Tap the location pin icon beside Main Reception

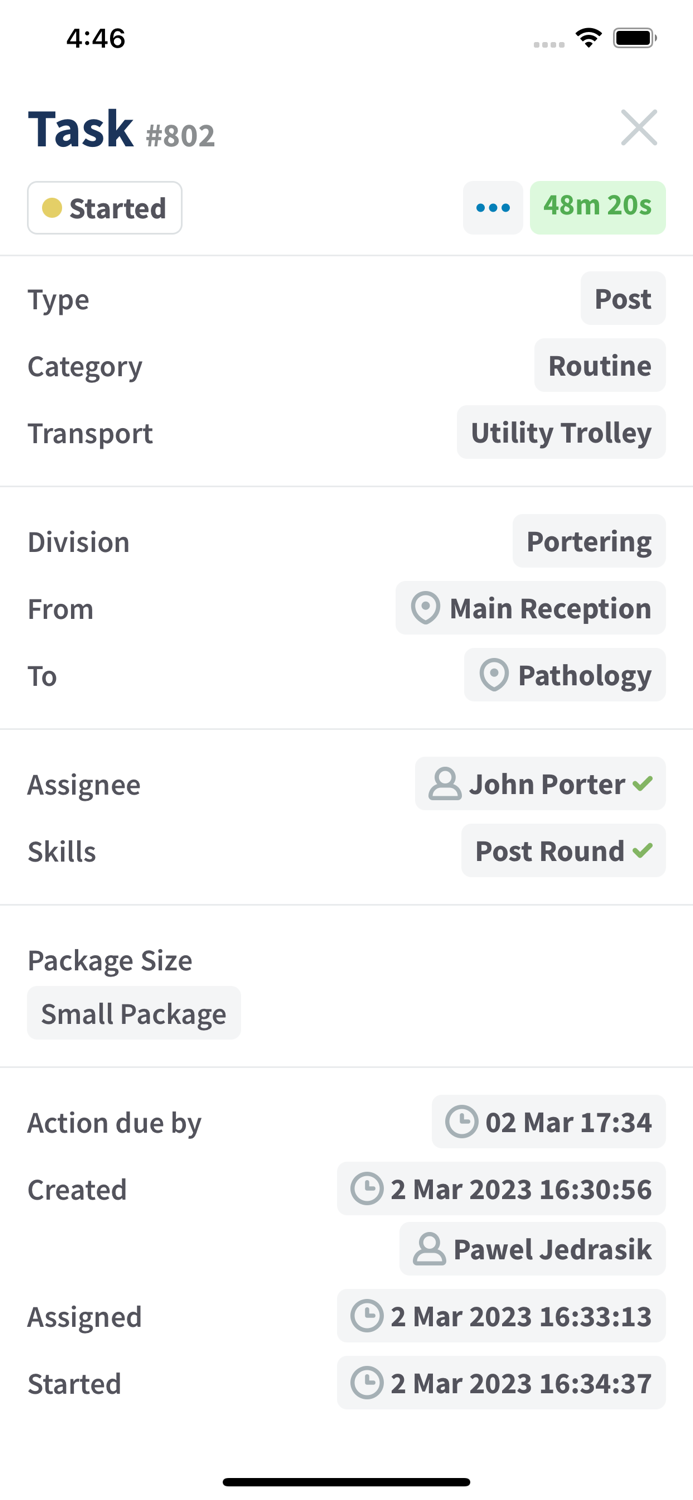pyautogui.click(x=425, y=608)
